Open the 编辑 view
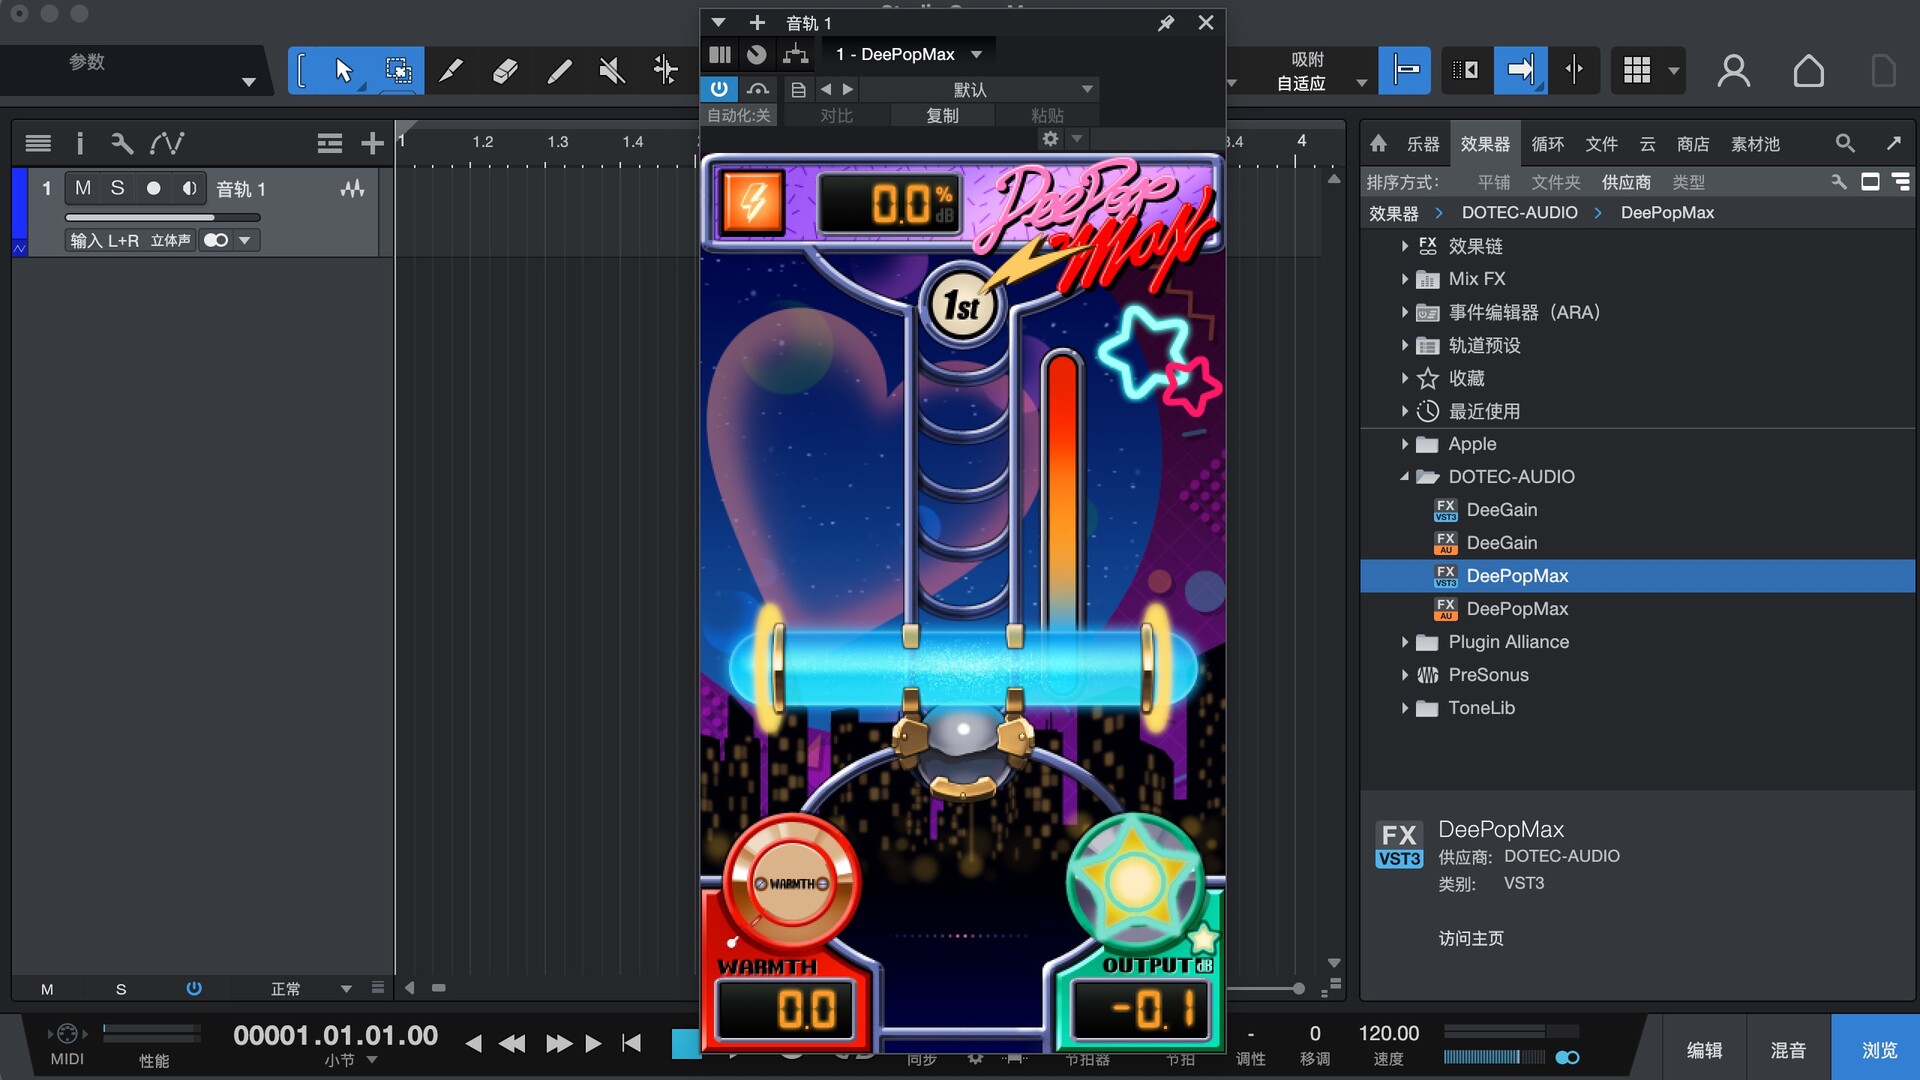This screenshot has width=1920, height=1080. point(1704,1050)
